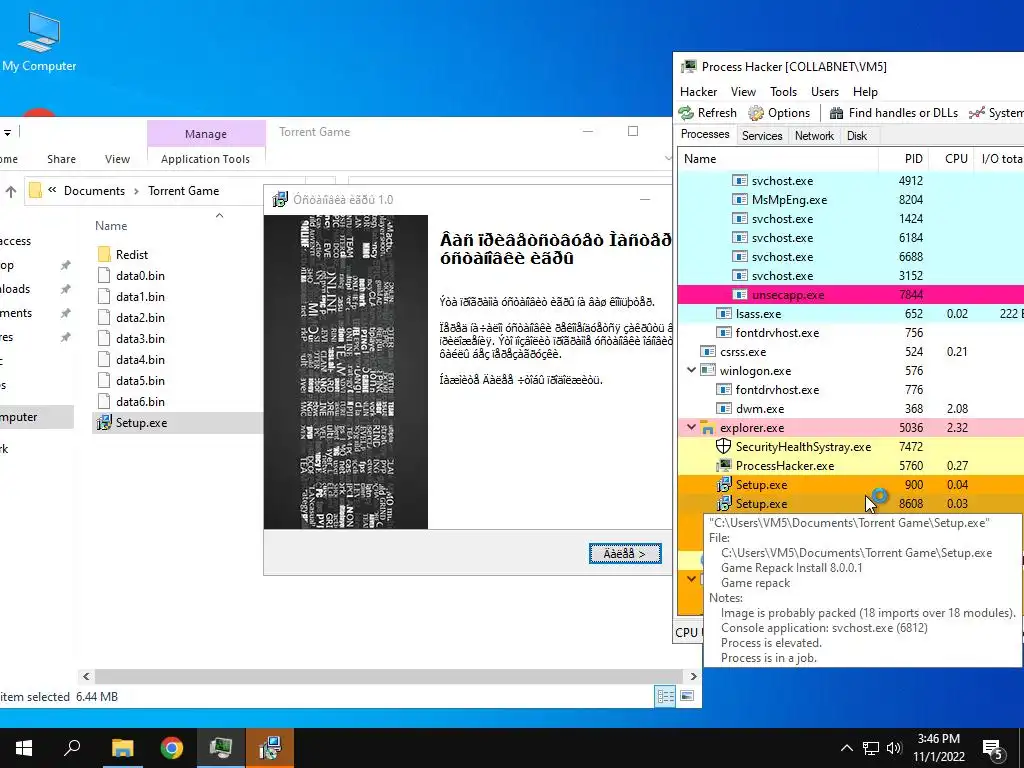Select the Processes tab
The width and height of the screenshot is (1024, 768).
(x=705, y=134)
